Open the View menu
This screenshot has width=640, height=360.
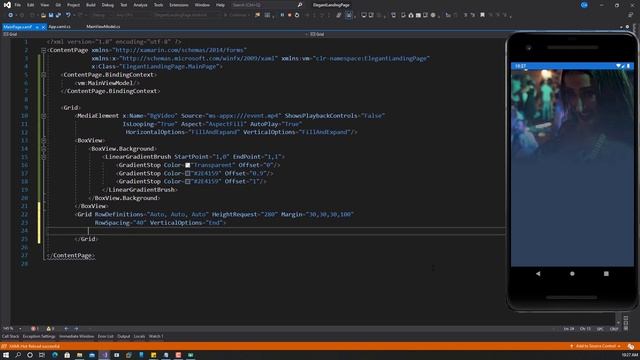coord(44,5)
